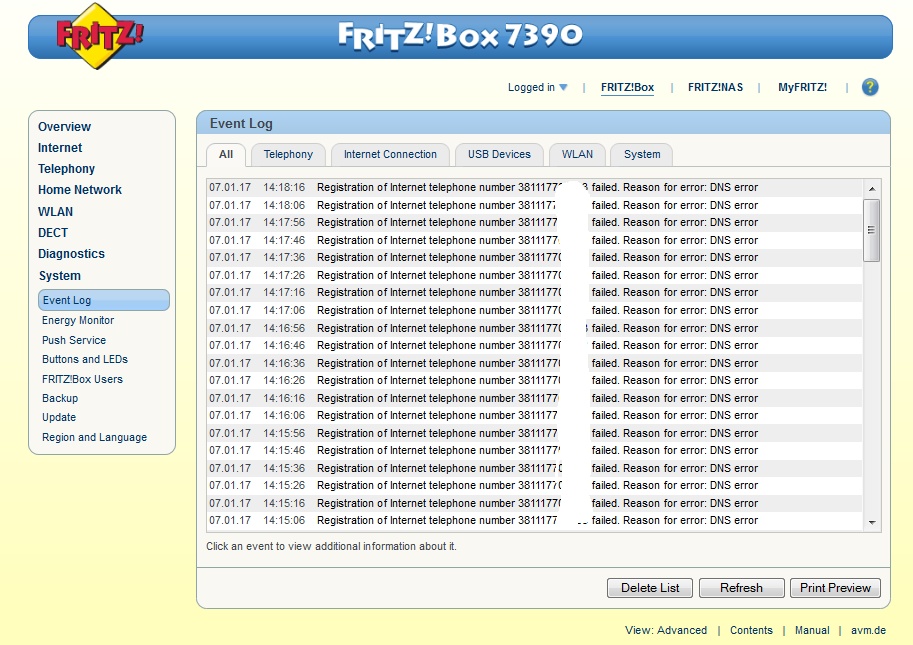Open Buttons and LEDs submenu item

pyautogui.click(x=85, y=359)
